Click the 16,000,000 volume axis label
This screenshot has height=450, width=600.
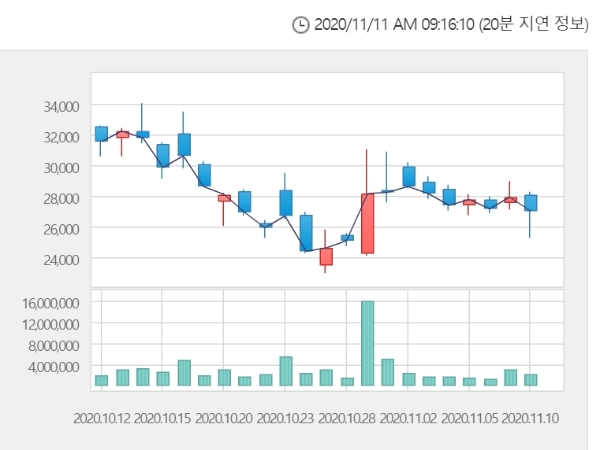pyautogui.click(x=49, y=302)
